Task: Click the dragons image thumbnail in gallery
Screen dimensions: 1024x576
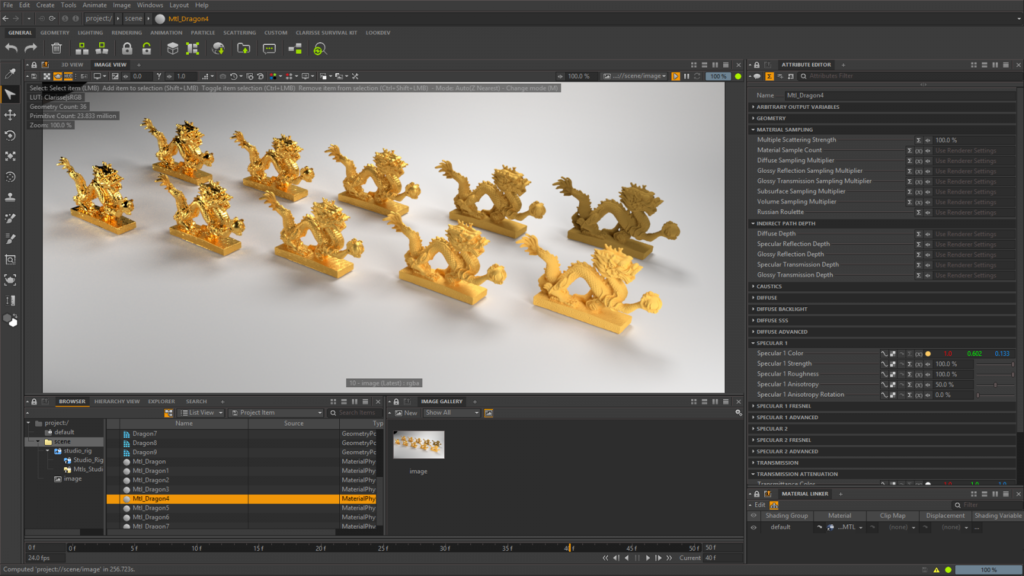Action: pos(419,445)
